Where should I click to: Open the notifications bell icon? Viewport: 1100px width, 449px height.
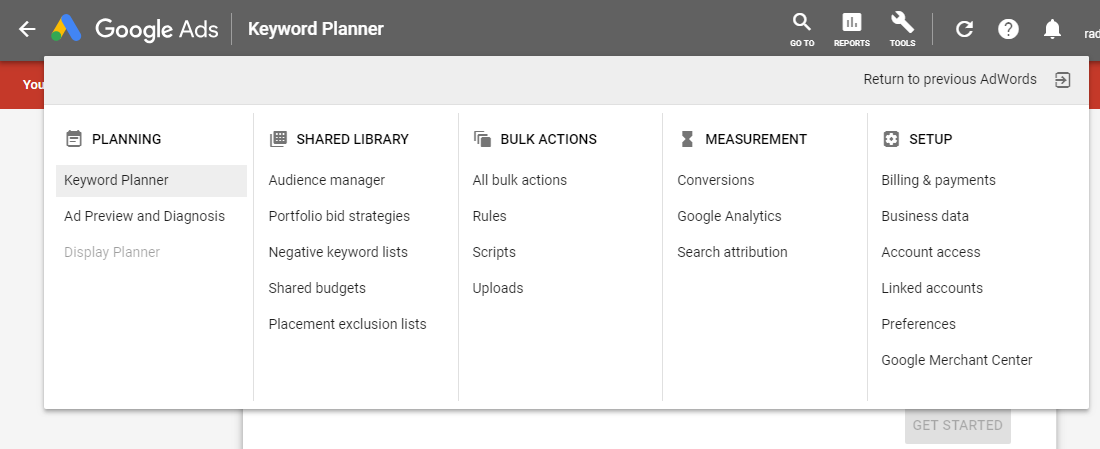click(x=1052, y=29)
